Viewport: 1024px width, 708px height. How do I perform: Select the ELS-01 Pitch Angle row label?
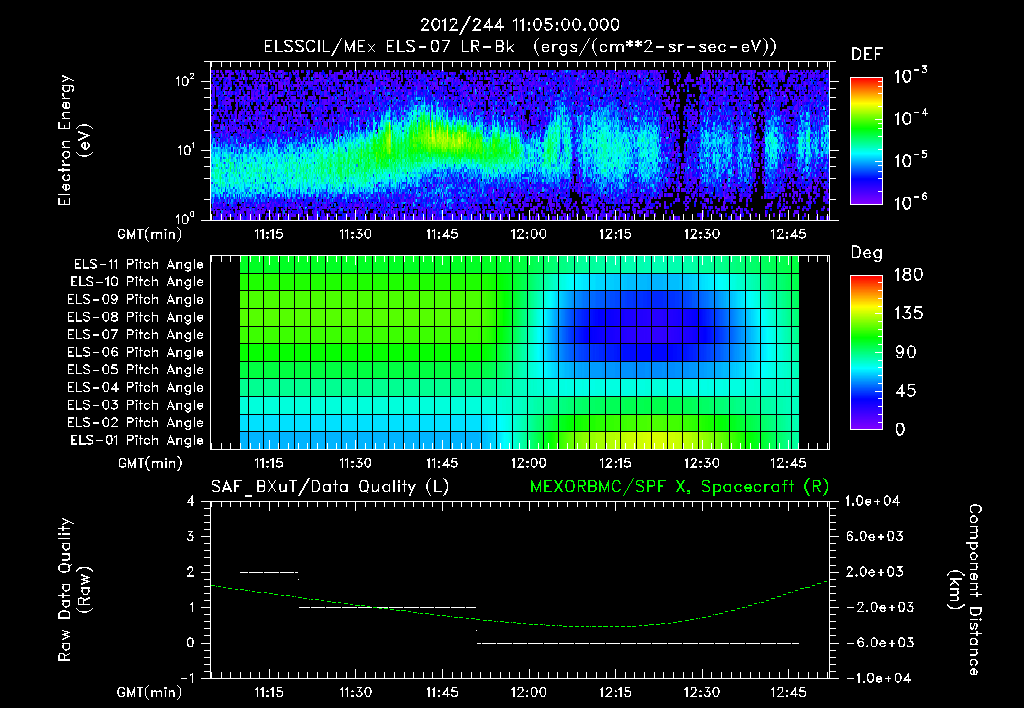click(x=137, y=440)
